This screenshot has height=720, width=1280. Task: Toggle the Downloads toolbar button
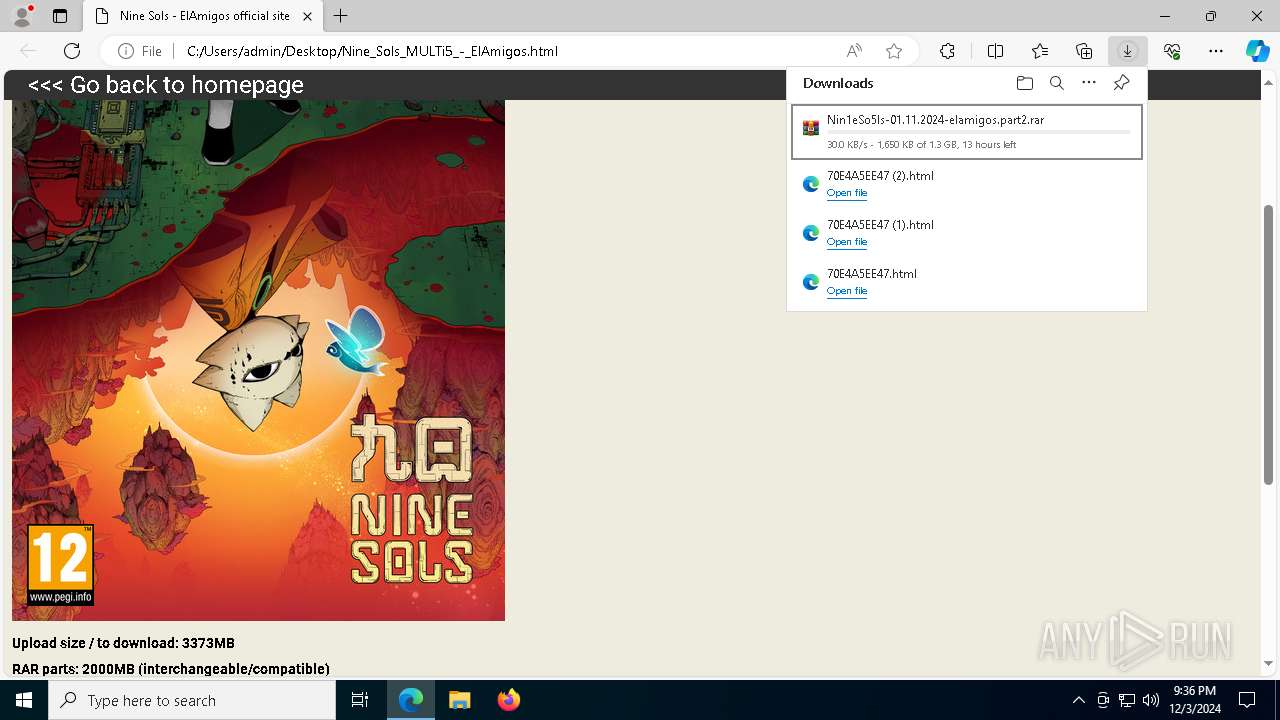tap(1128, 51)
